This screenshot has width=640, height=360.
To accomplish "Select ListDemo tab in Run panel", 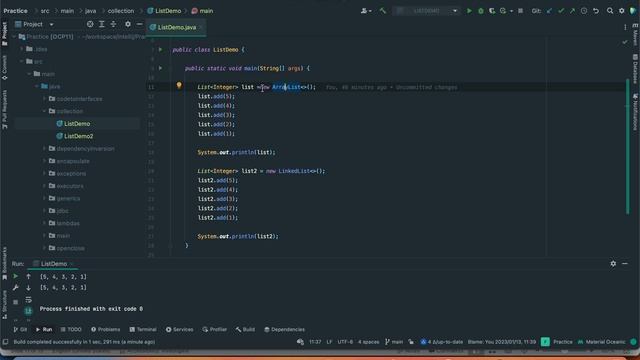I will coord(53,264).
